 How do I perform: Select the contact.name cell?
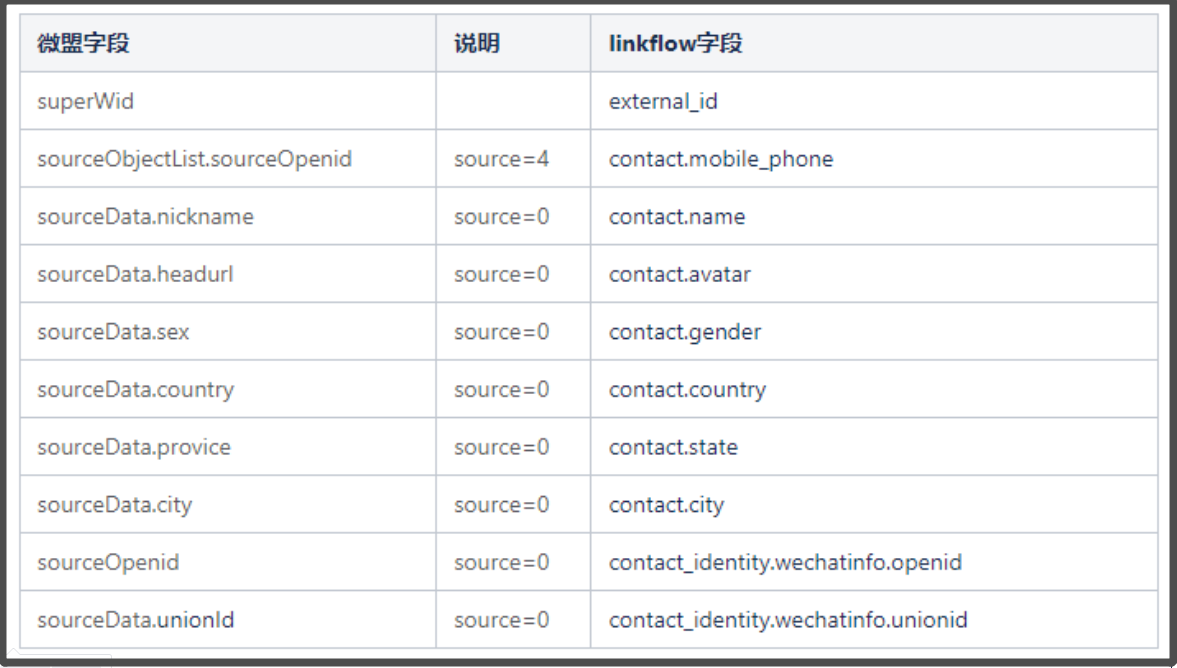tap(874, 217)
